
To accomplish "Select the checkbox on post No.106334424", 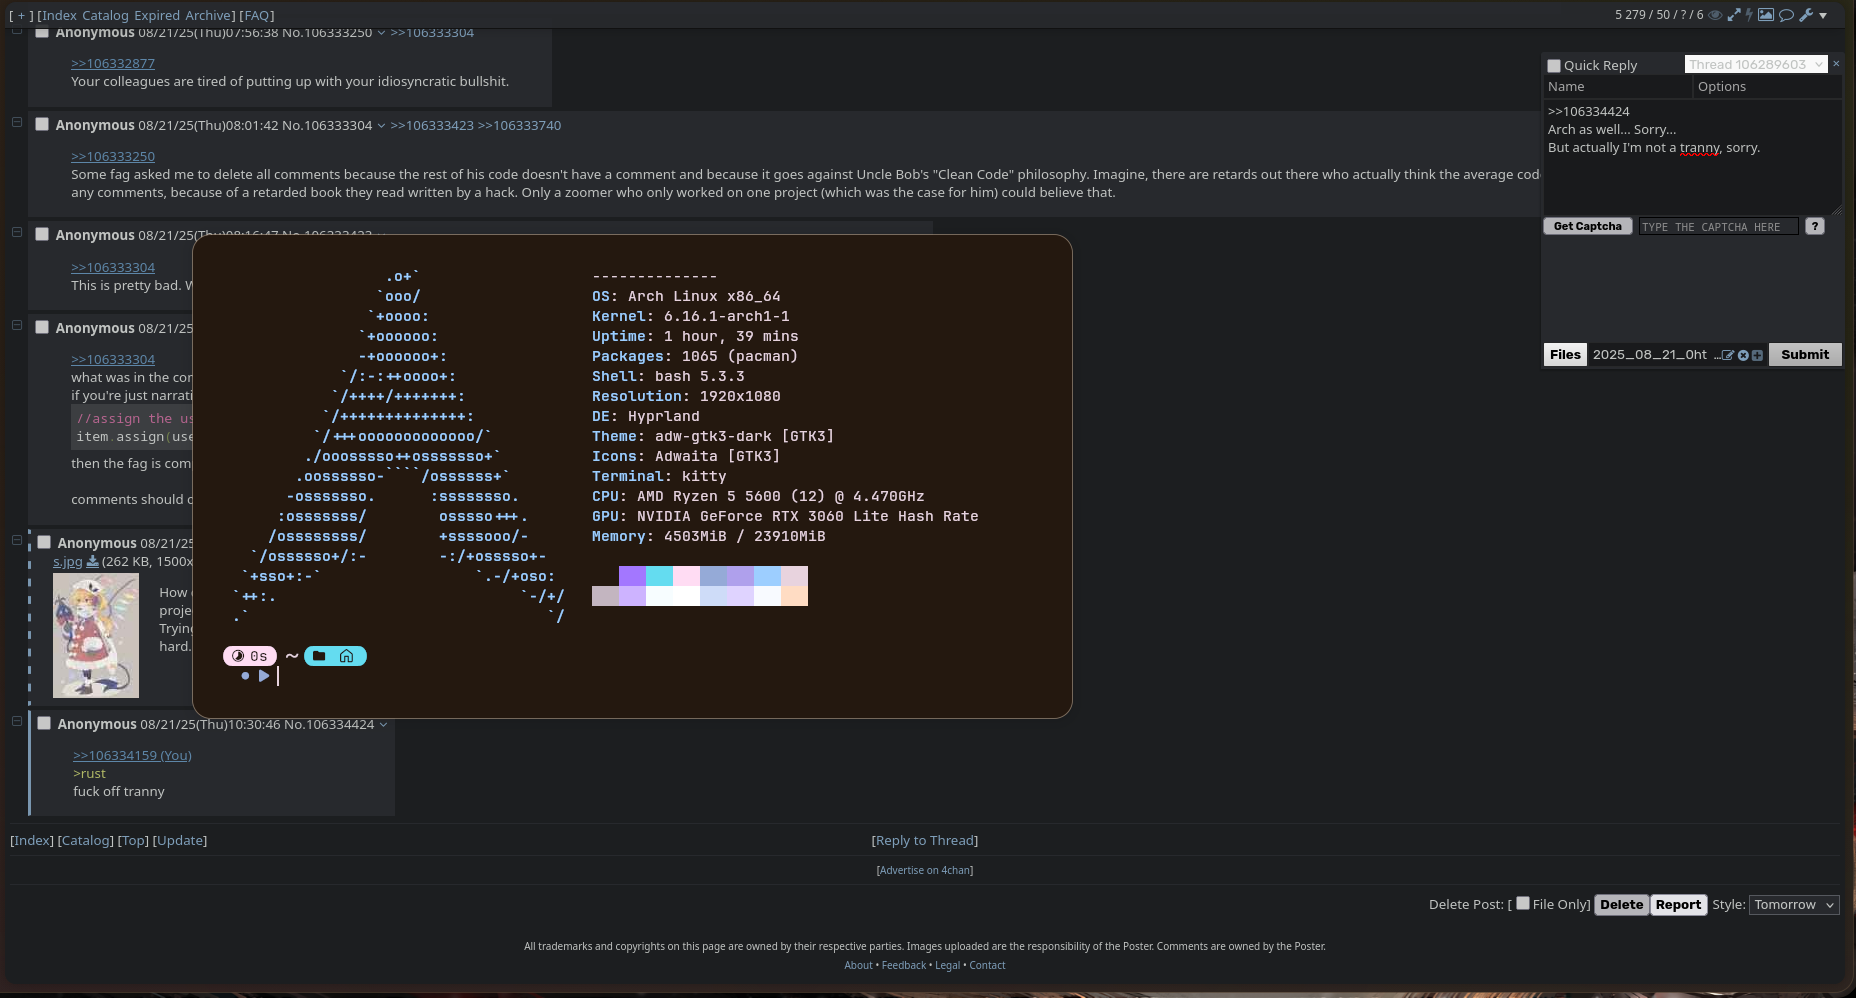I will point(44,724).
